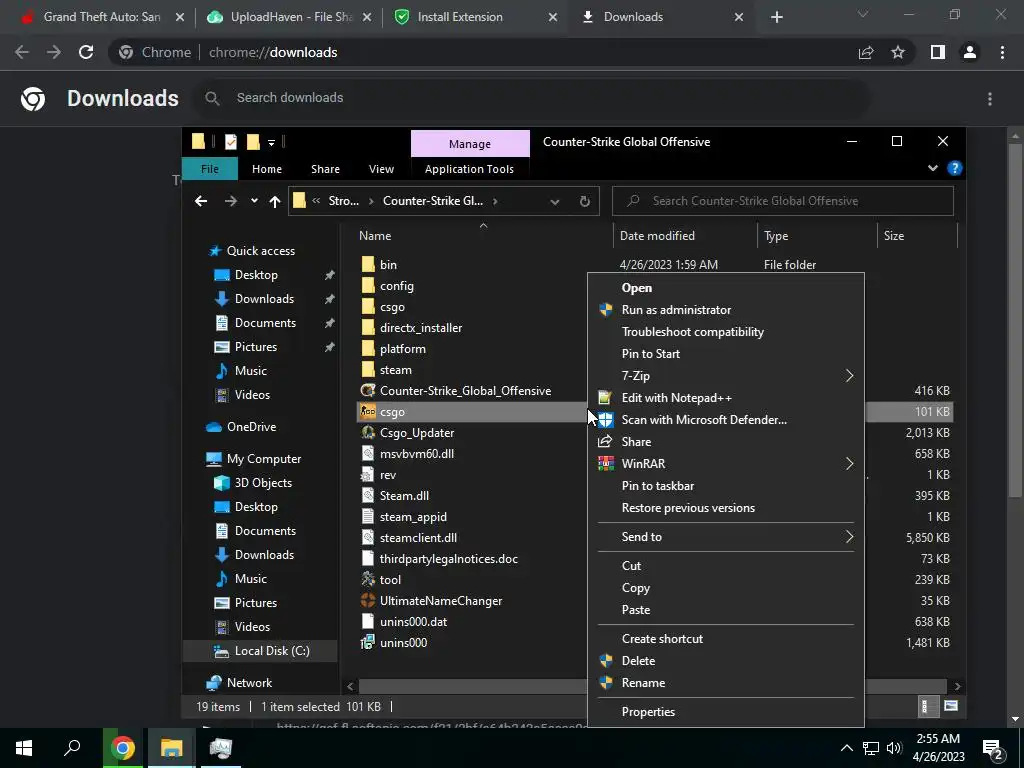1024x768 pixels.
Task: Open Properties from the context menu
Action: coord(648,712)
